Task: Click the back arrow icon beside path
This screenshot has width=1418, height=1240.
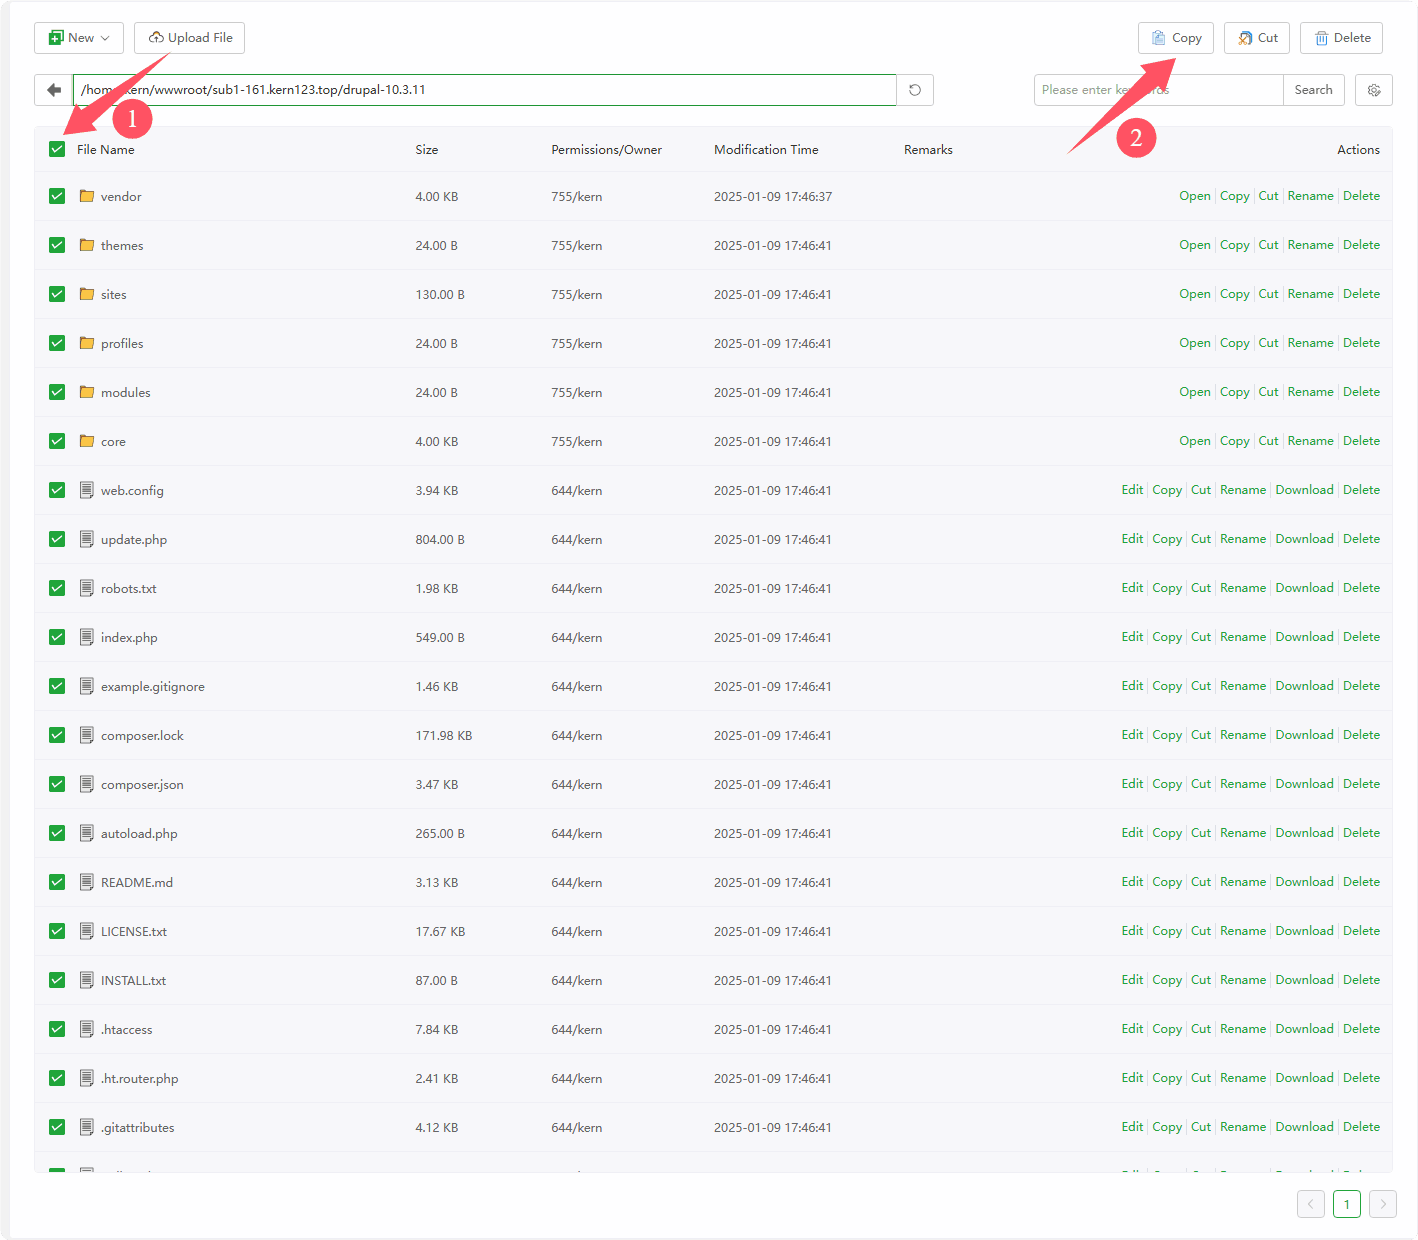Action: pyautogui.click(x=54, y=90)
